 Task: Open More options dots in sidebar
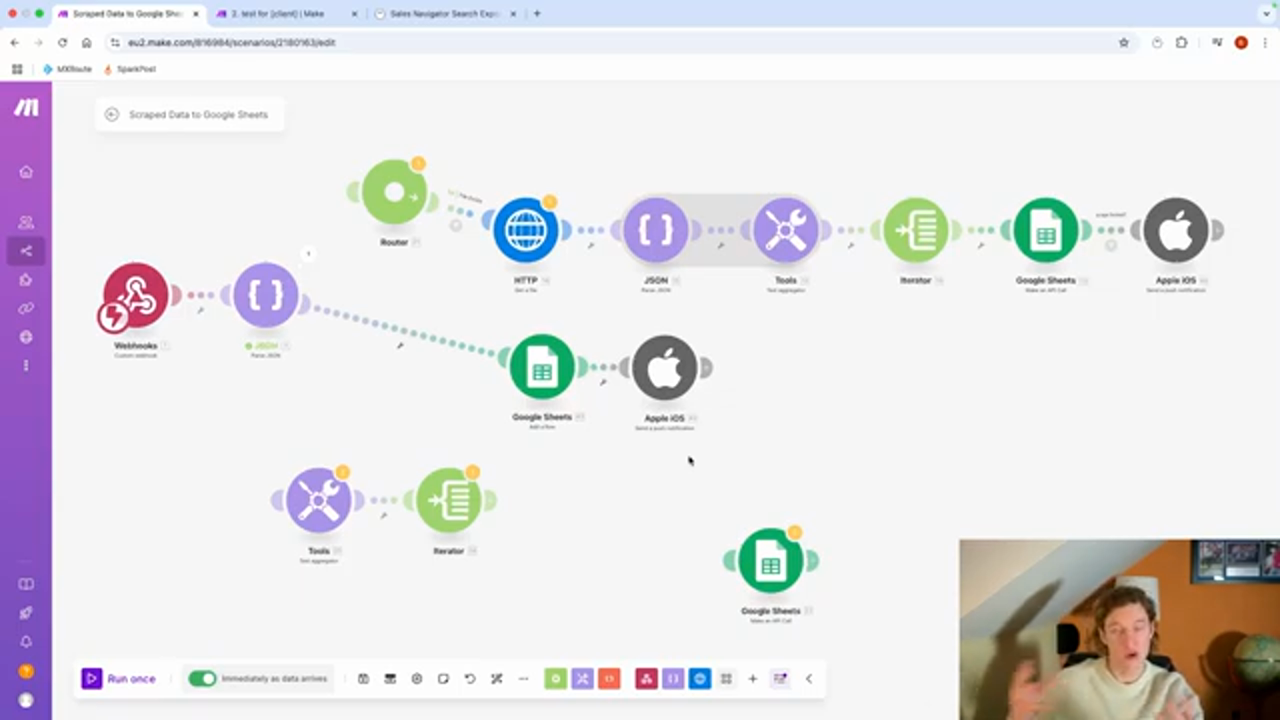(26, 365)
